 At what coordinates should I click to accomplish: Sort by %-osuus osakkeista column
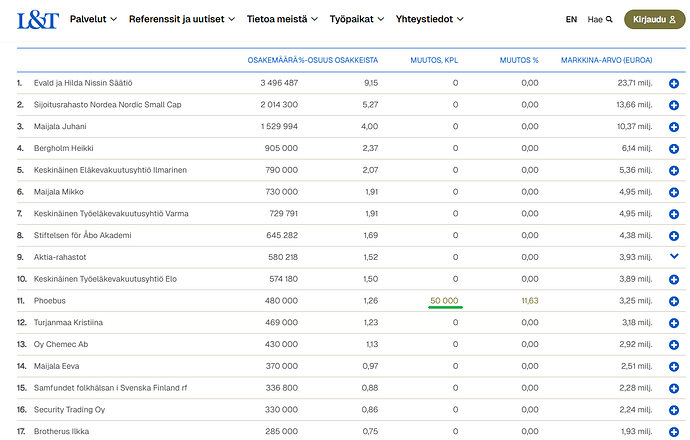point(338,60)
